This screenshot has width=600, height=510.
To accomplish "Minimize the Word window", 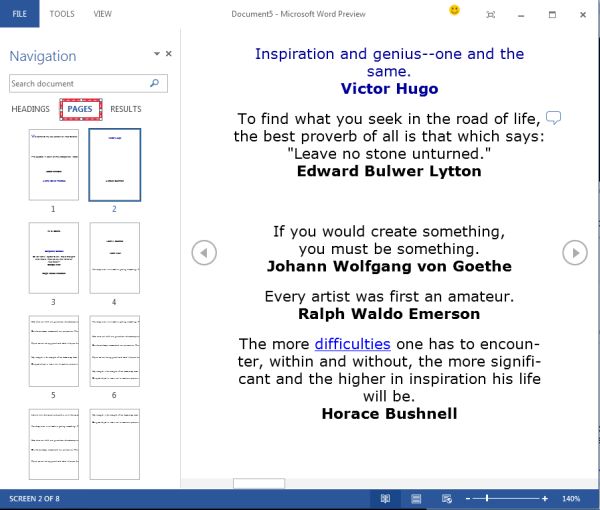I will tap(521, 15).
